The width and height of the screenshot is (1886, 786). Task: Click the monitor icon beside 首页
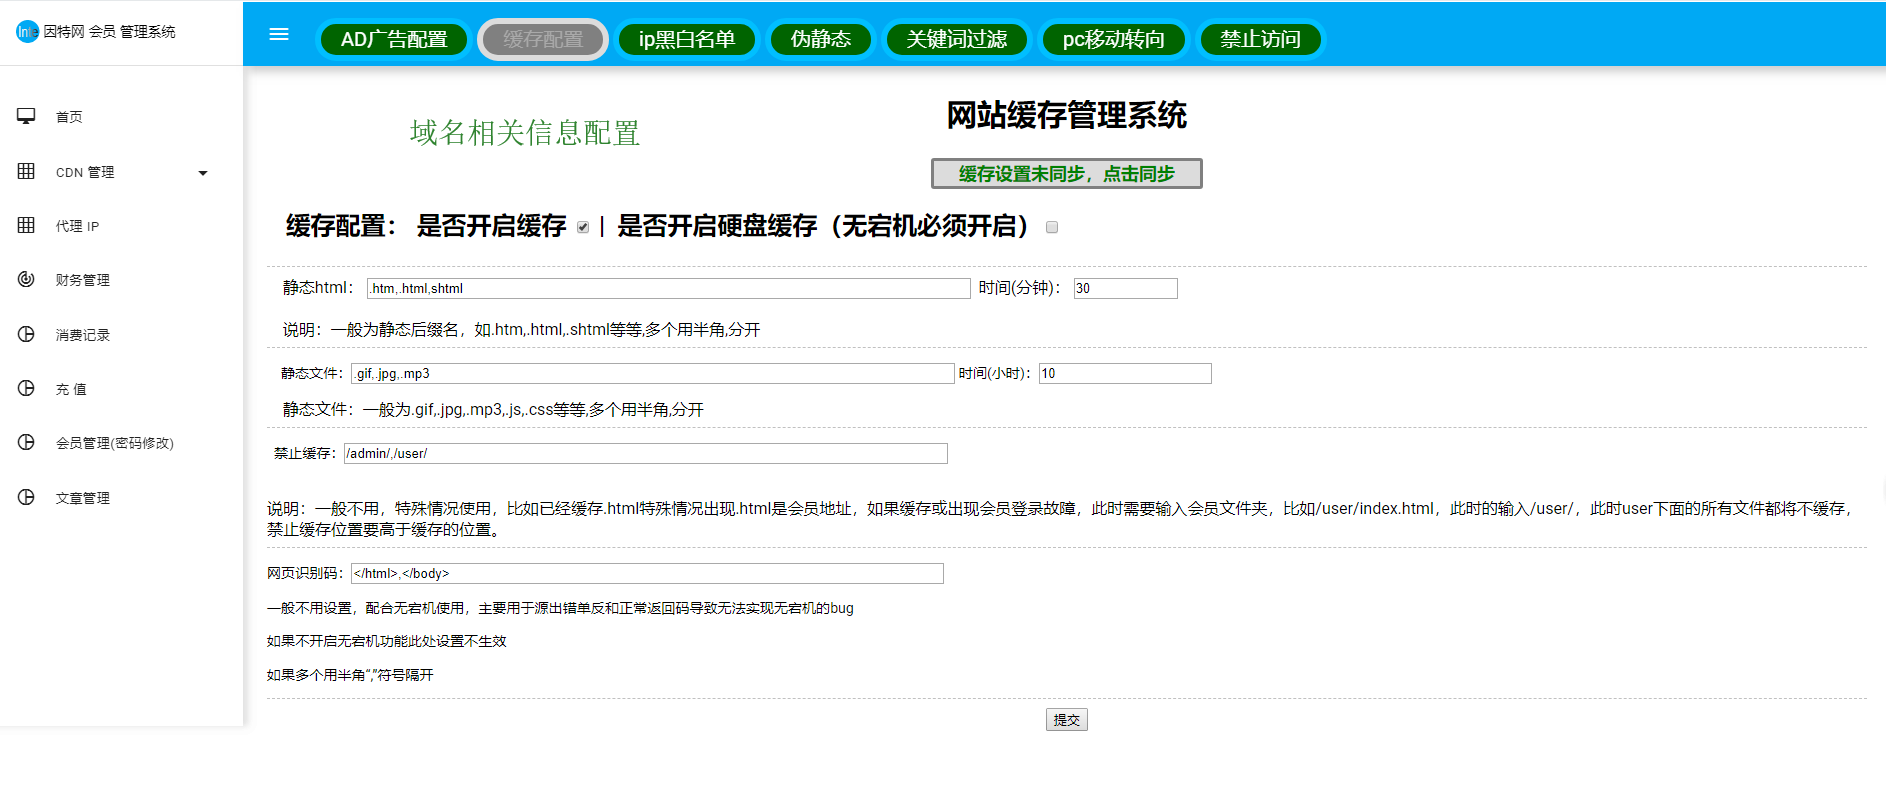pyautogui.click(x=26, y=116)
